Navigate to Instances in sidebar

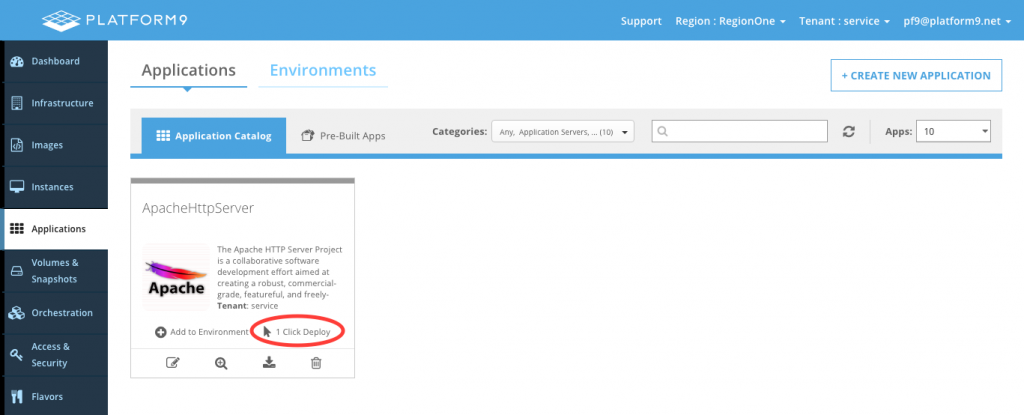click(54, 187)
